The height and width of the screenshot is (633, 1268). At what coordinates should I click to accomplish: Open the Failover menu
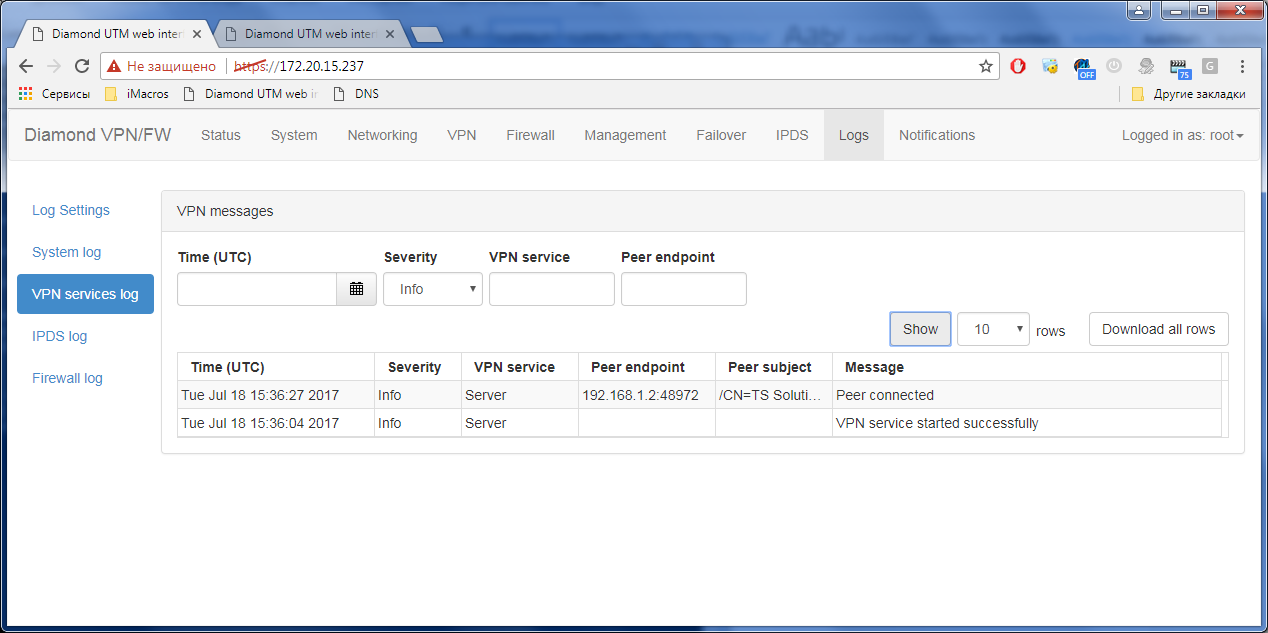[x=721, y=135]
